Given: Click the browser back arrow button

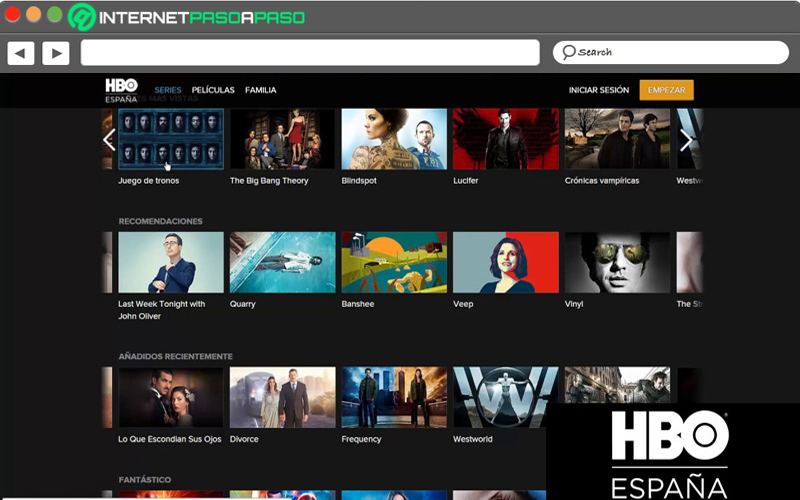Looking at the screenshot, I should [x=21, y=53].
